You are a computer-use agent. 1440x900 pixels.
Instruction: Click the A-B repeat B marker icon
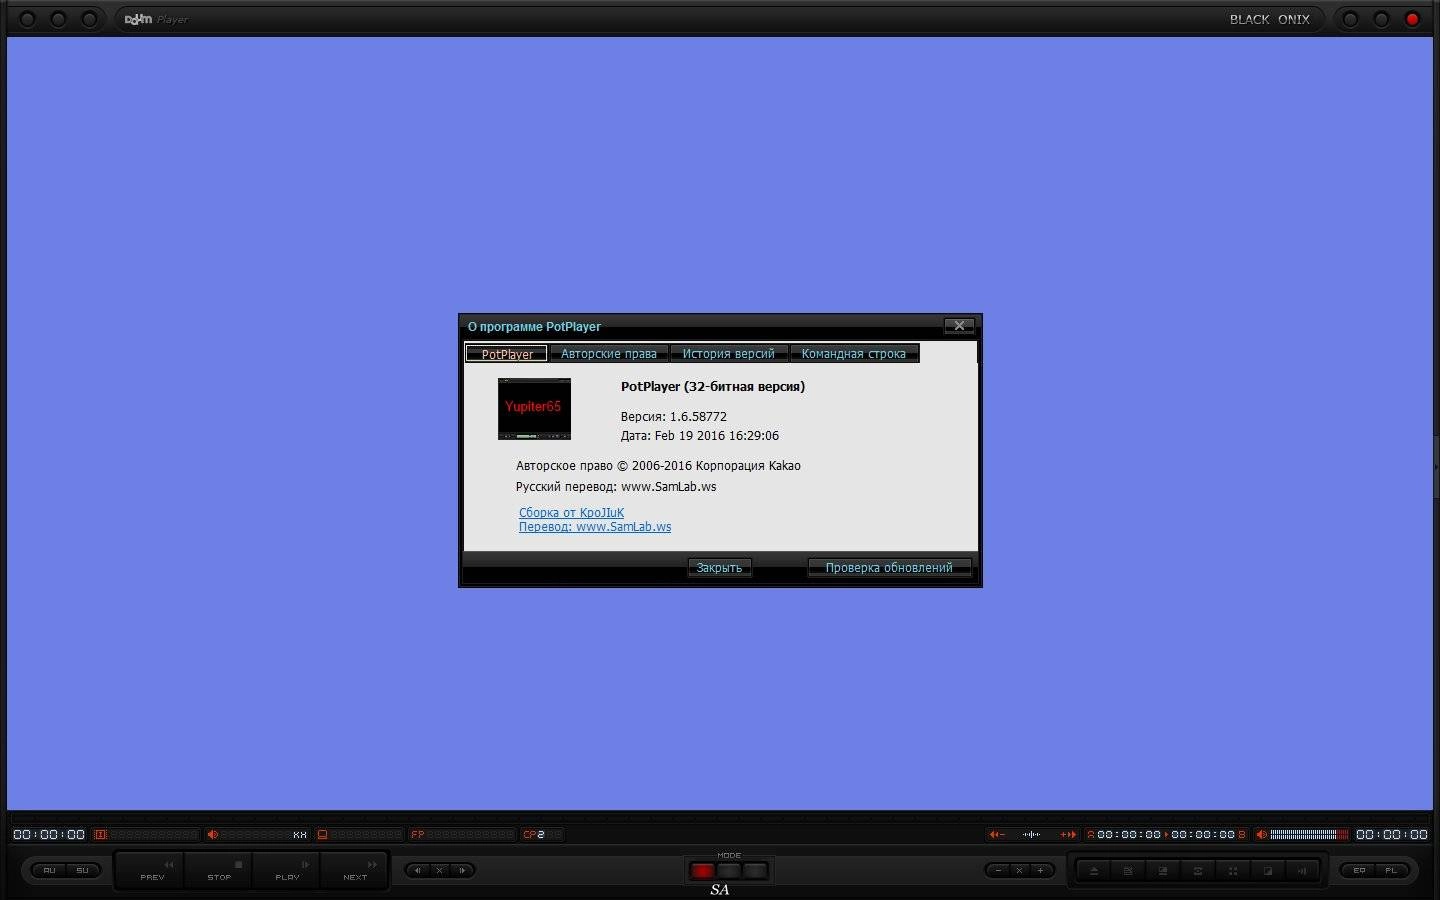(1243, 834)
